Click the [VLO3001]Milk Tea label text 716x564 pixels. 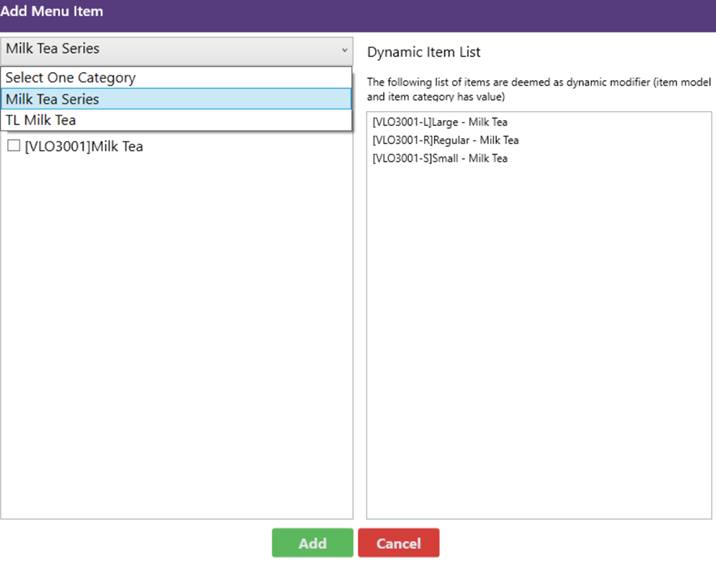[x=84, y=146]
